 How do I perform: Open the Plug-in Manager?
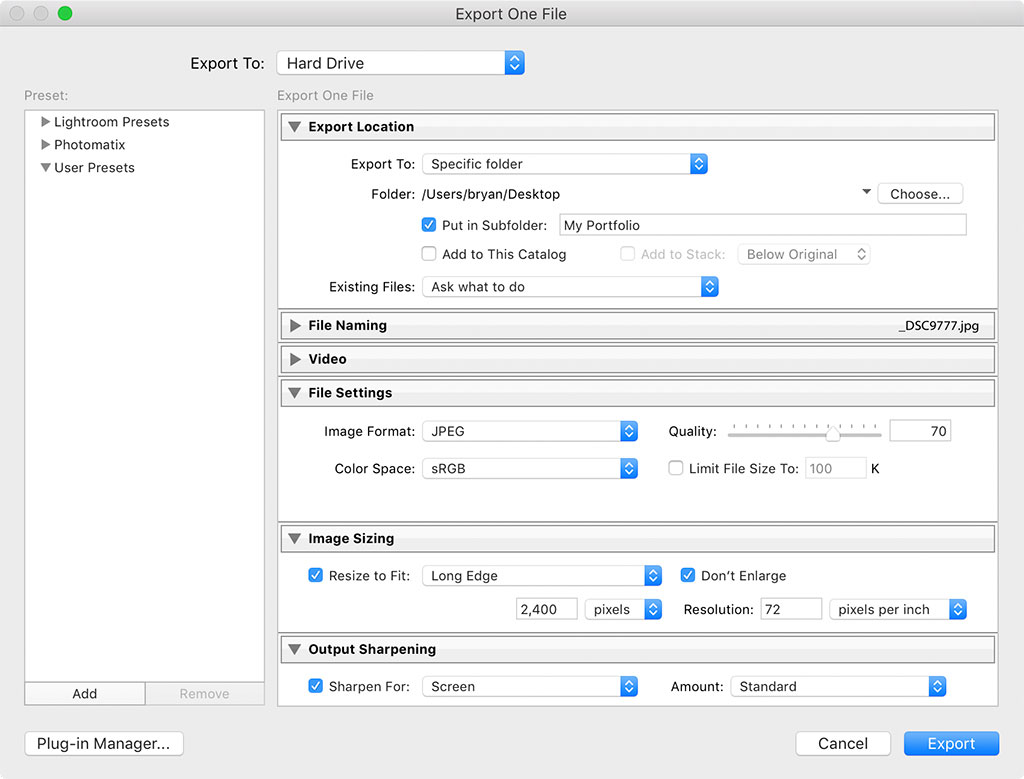point(104,743)
